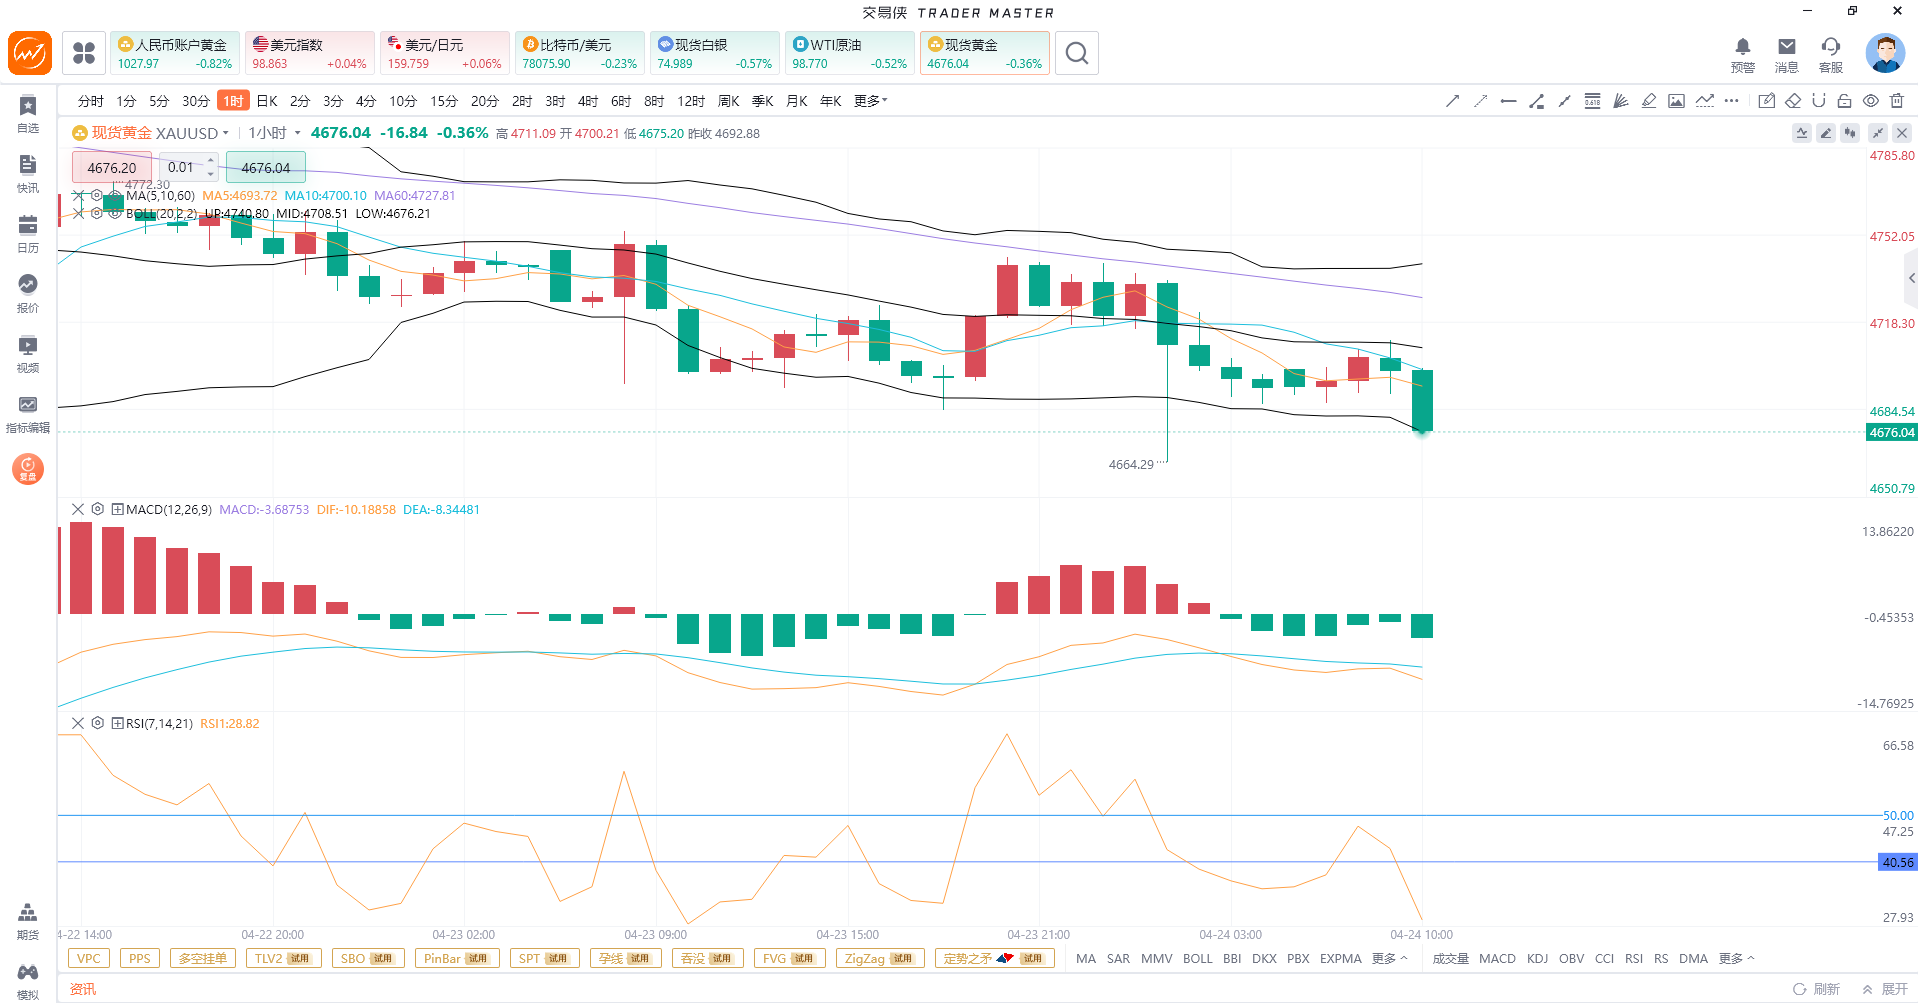Open the search magnifier in top bar
The height and width of the screenshot is (1003, 1918).
pos(1077,53)
